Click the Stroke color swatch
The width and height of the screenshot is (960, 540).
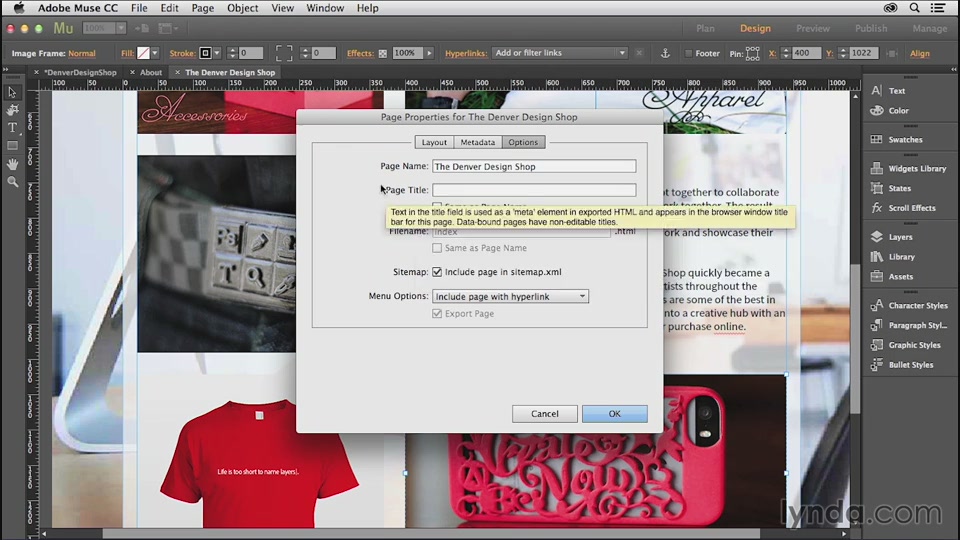(x=205, y=53)
